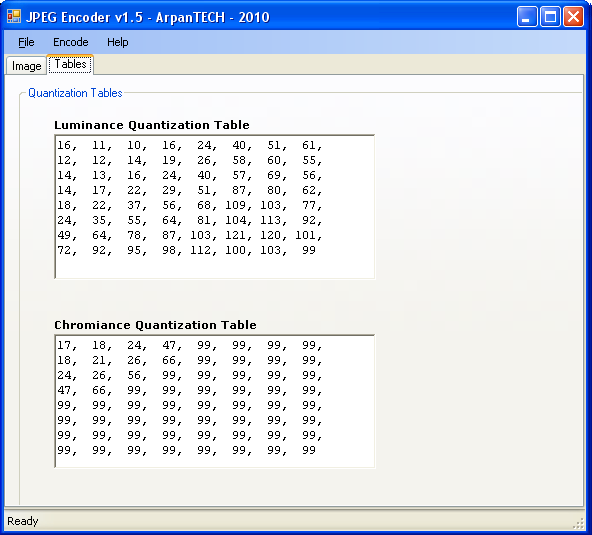The width and height of the screenshot is (592, 535).
Task: Click the window resize grip in status bar
Action: [x=578, y=524]
